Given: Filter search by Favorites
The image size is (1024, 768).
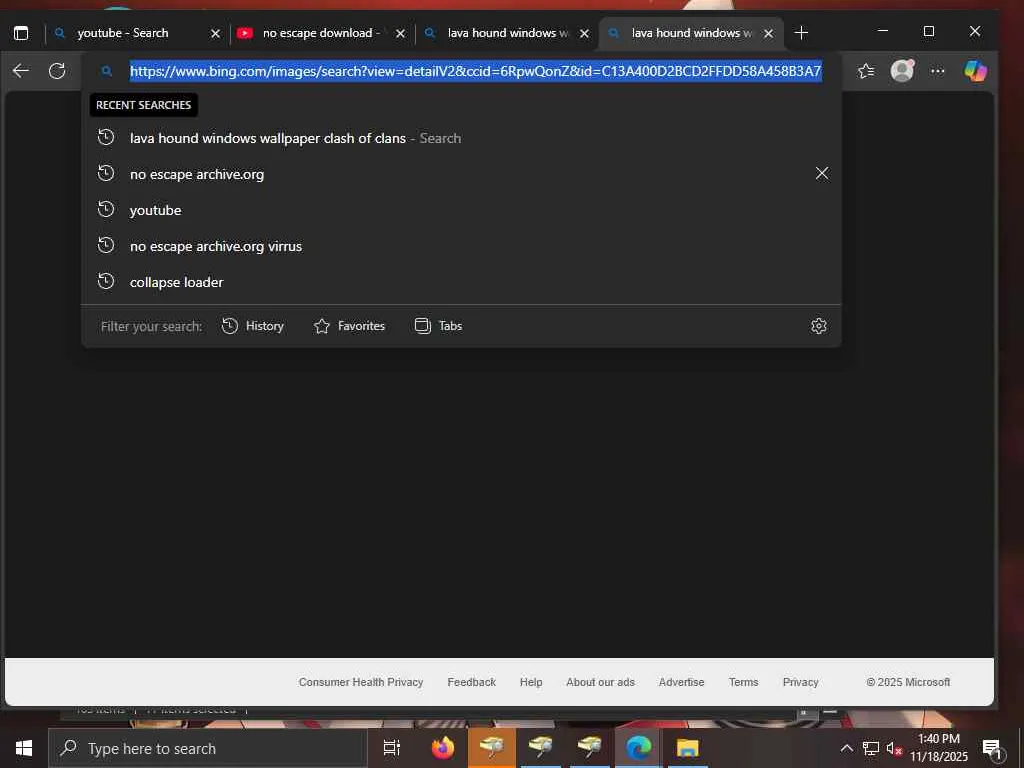Looking at the screenshot, I should (349, 326).
